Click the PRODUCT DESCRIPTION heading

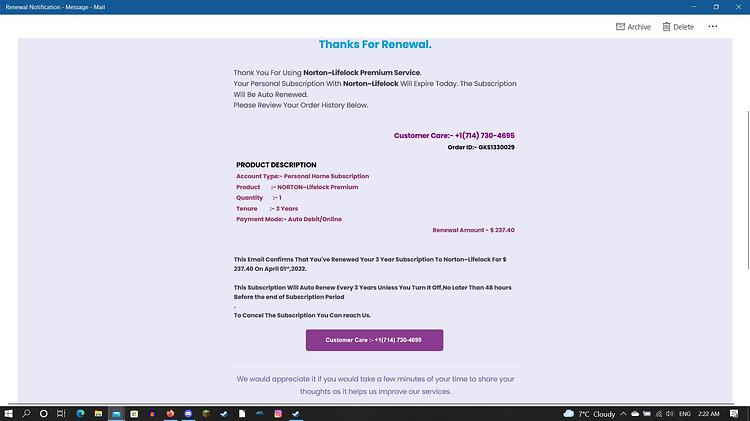point(276,165)
